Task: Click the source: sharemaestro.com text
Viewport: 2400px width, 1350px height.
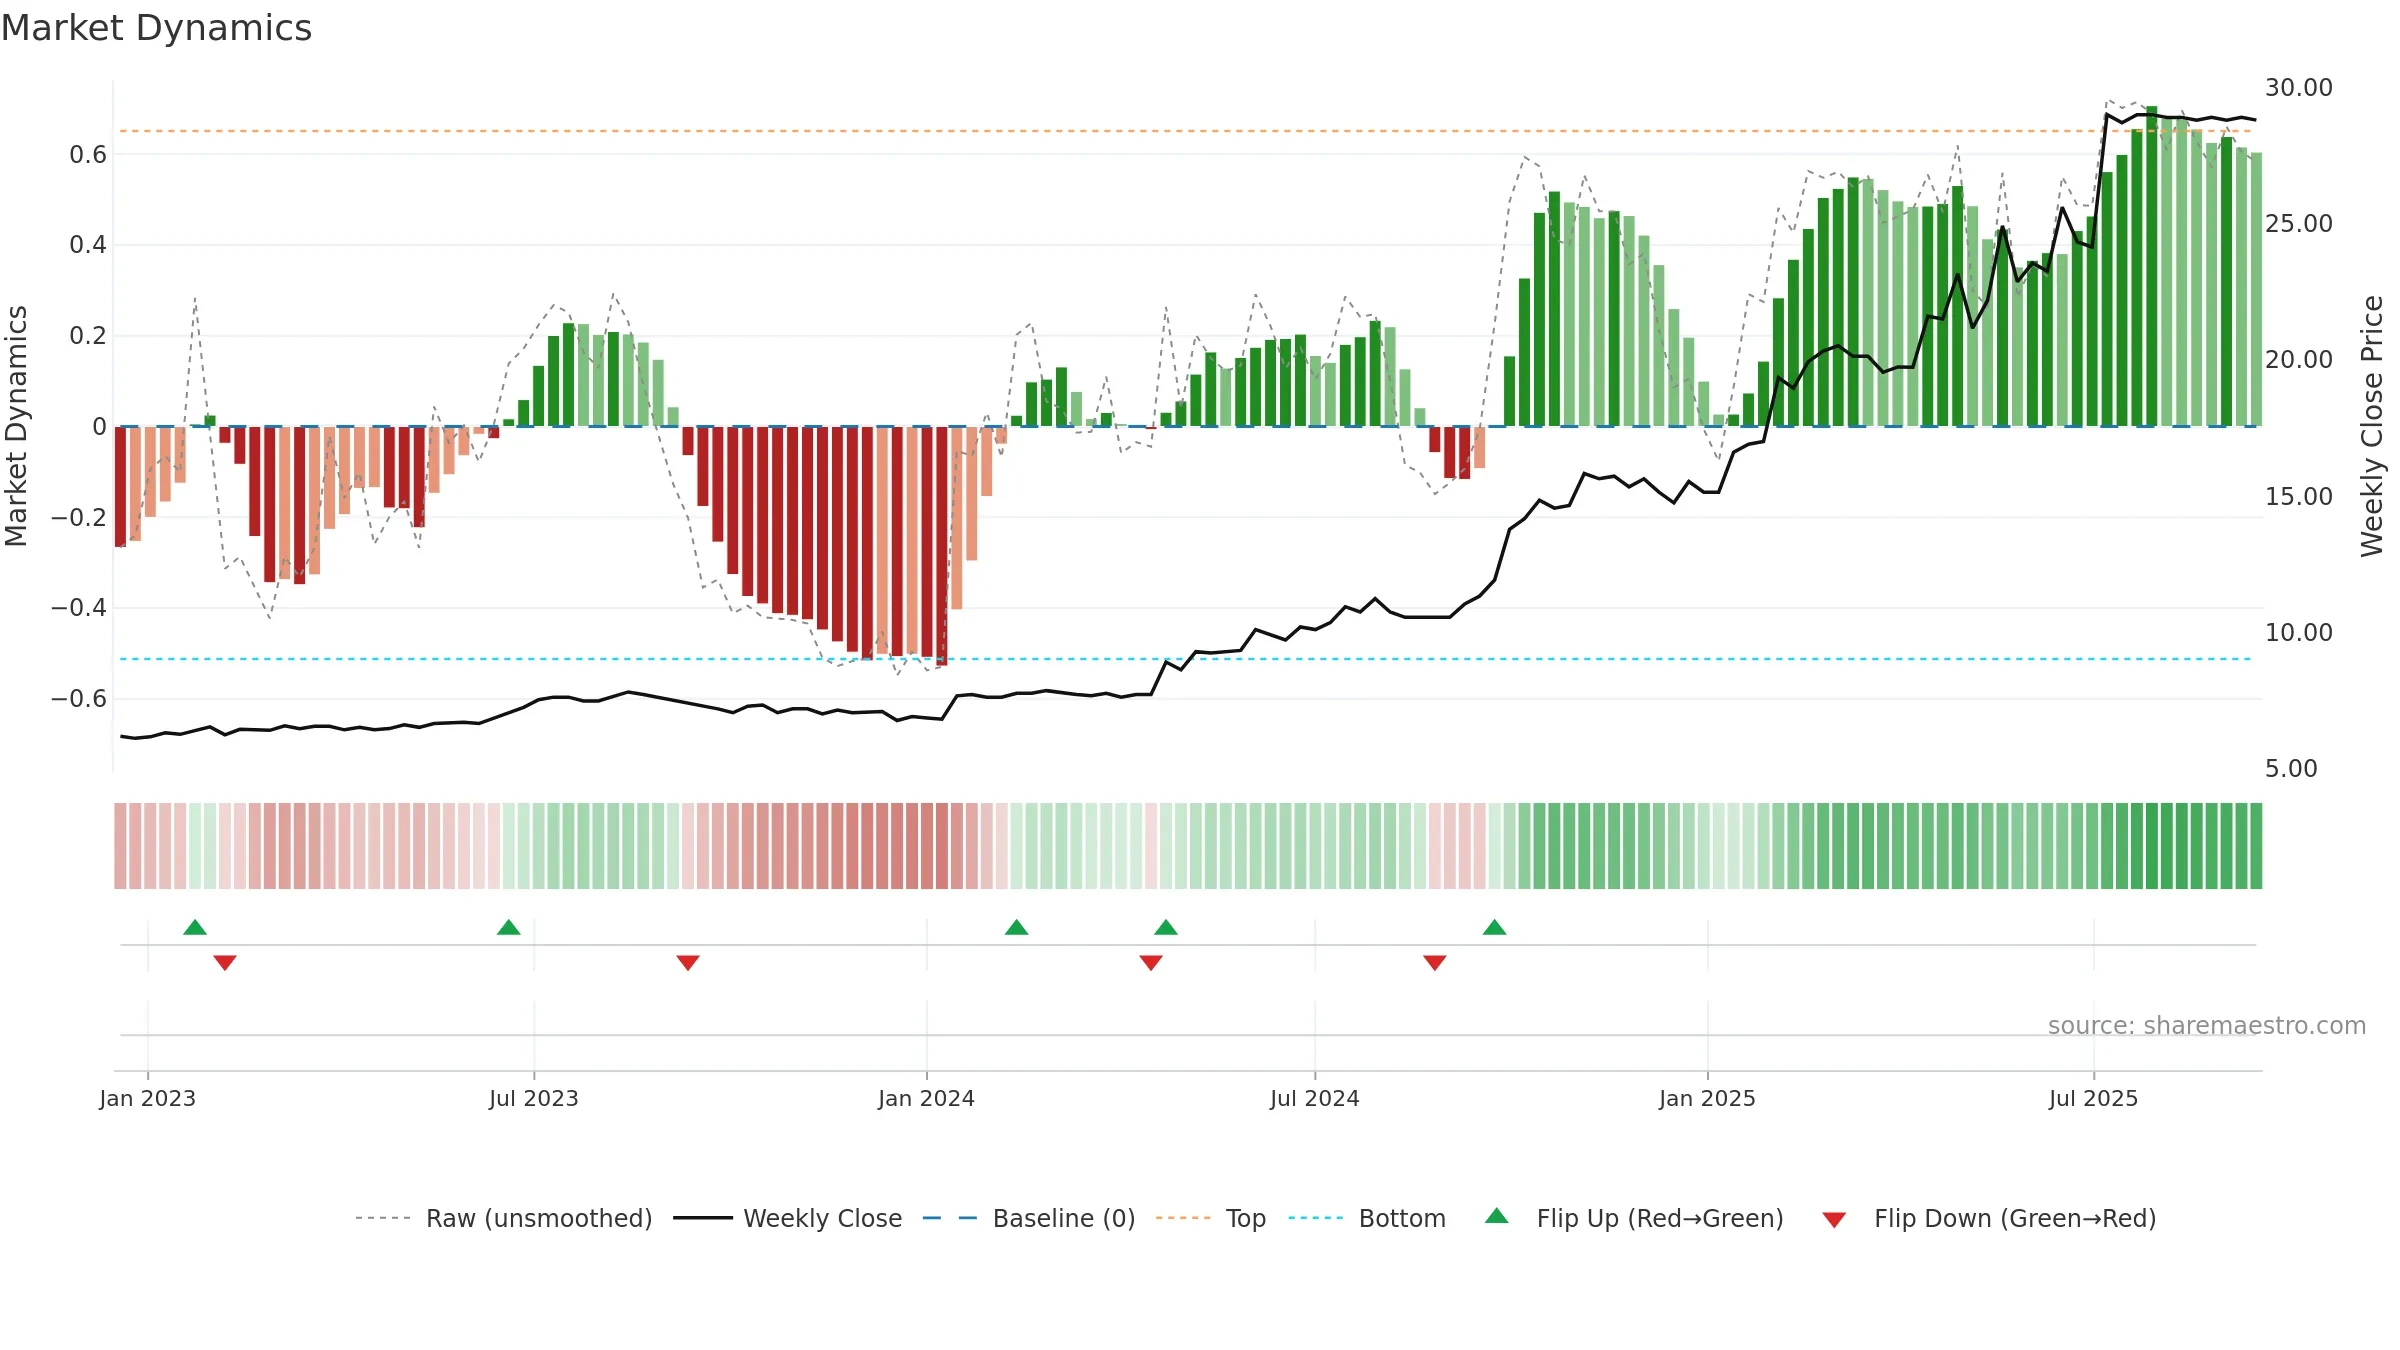Action: (2207, 1026)
